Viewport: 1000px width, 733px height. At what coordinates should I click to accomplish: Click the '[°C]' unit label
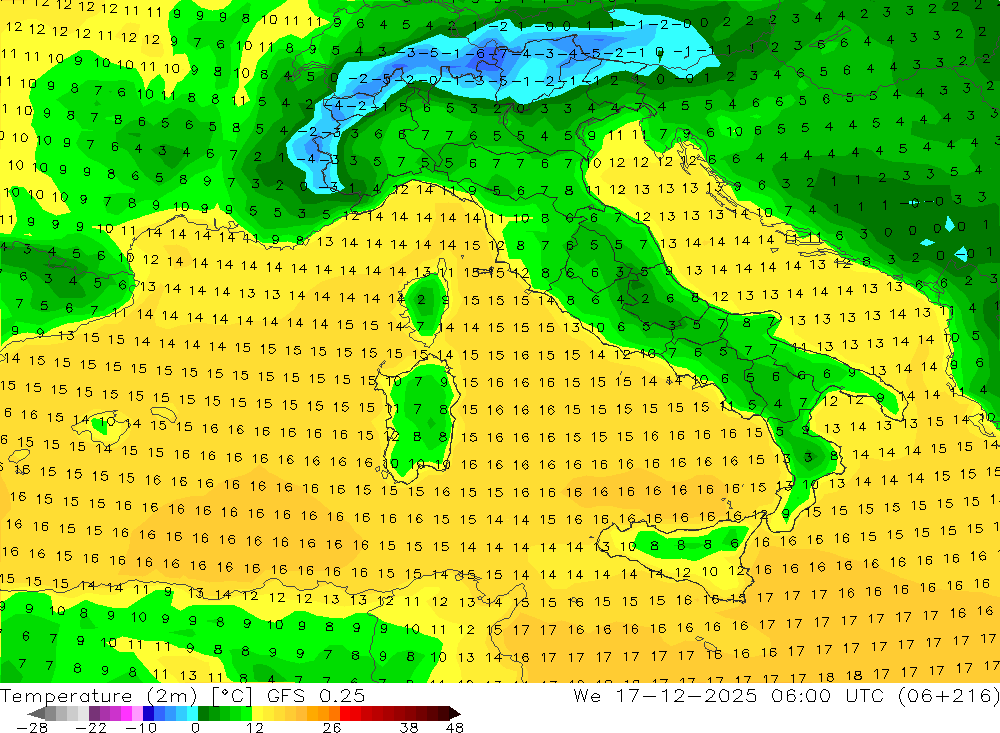[x=232, y=696]
